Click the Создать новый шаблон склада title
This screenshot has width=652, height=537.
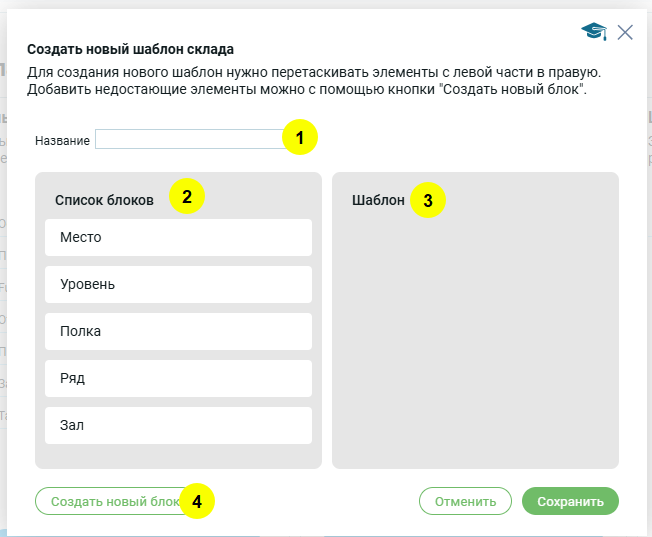pyautogui.click(x=130, y=48)
